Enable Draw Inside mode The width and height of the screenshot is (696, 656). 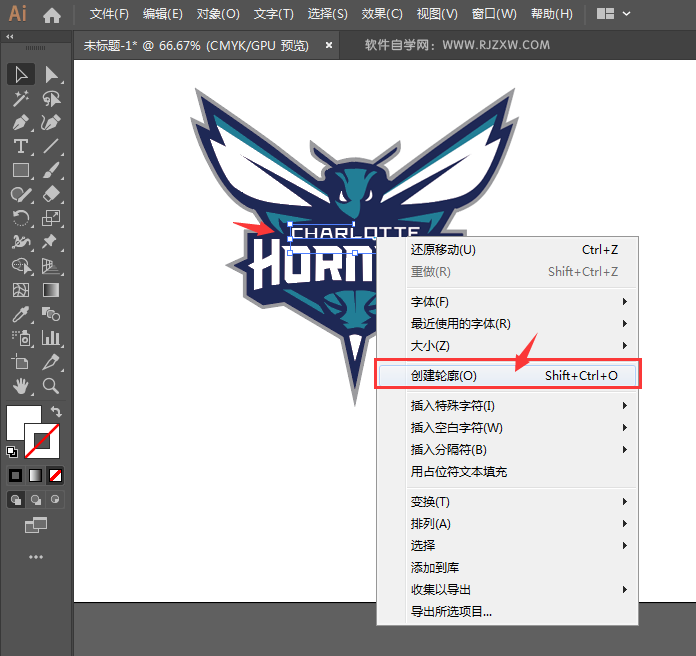[x=55, y=500]
